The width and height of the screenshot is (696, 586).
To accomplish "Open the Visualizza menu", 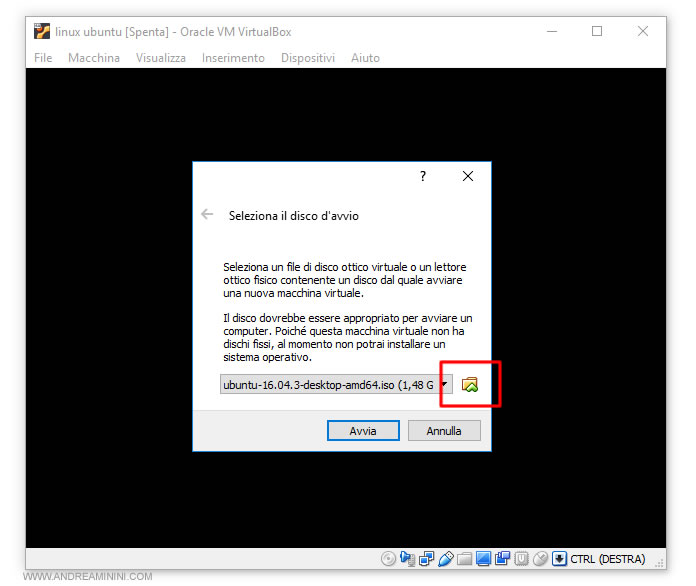I will point(161,58).
